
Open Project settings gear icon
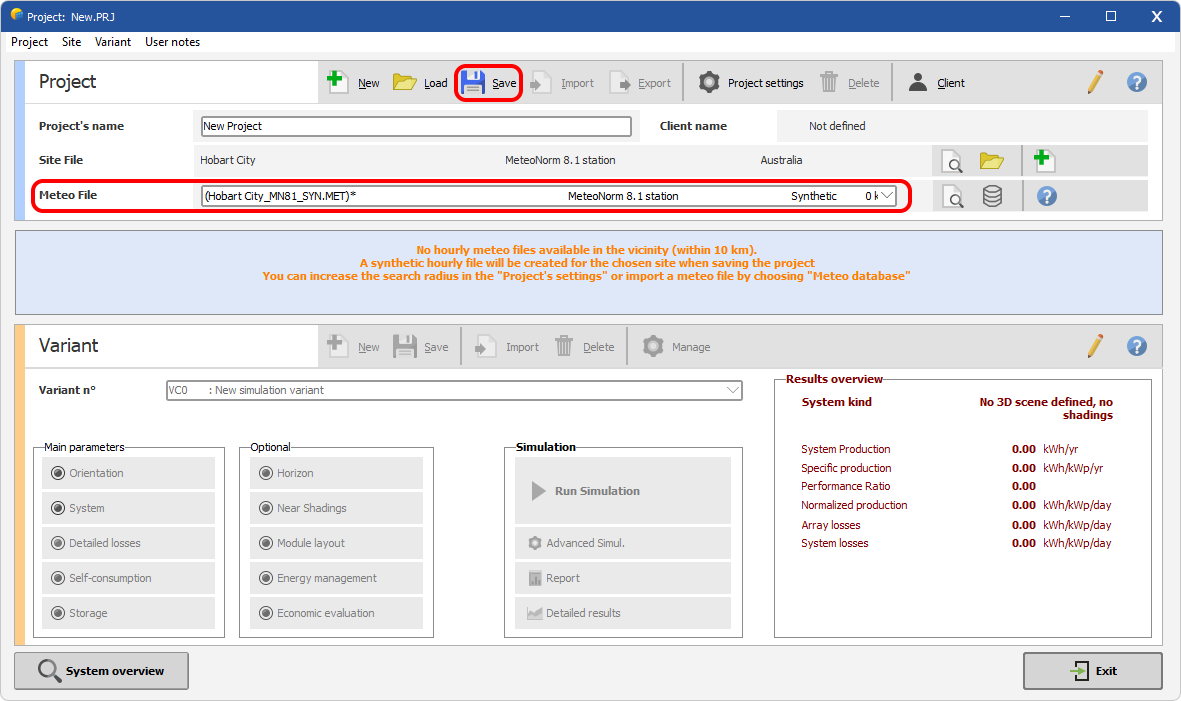[709, 82]
